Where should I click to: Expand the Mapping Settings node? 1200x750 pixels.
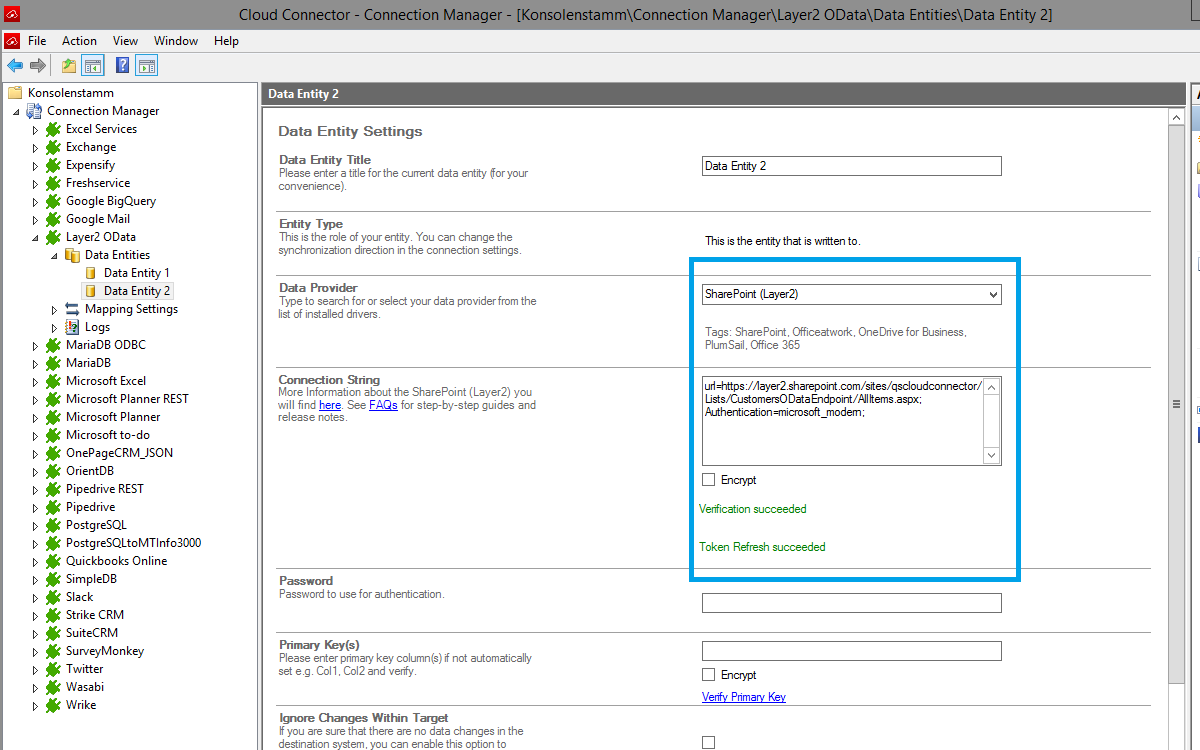54,309
